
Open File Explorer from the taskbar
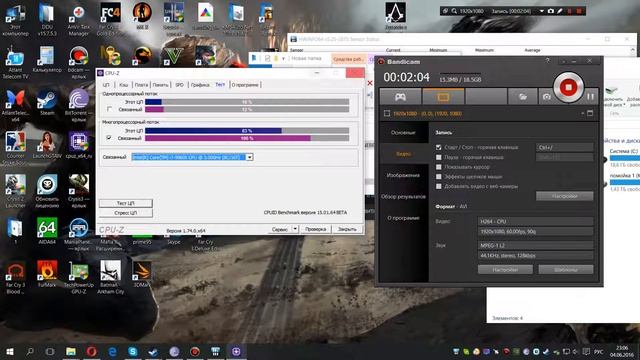[71, 351]
